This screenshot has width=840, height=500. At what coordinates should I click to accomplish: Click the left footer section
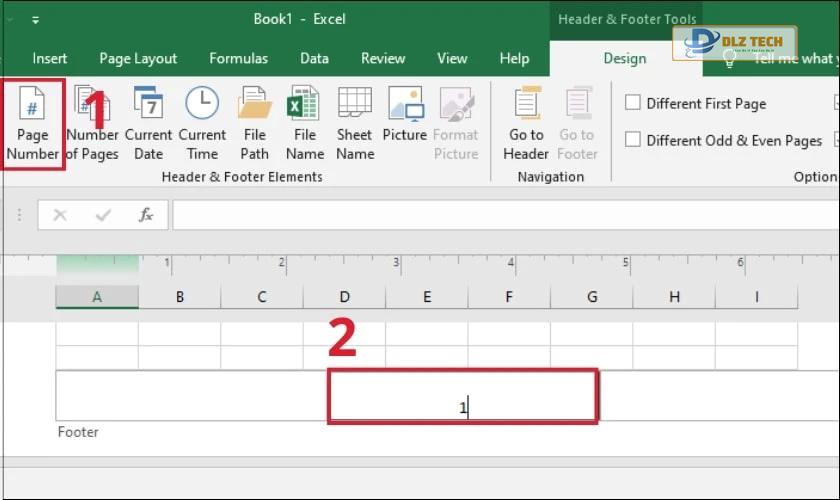tap(192, 396)
